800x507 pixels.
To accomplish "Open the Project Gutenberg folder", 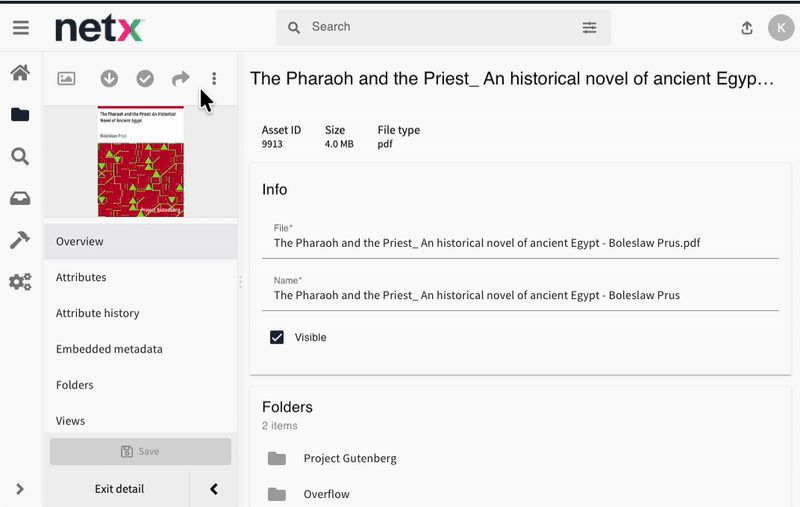I will coord(350,458).
